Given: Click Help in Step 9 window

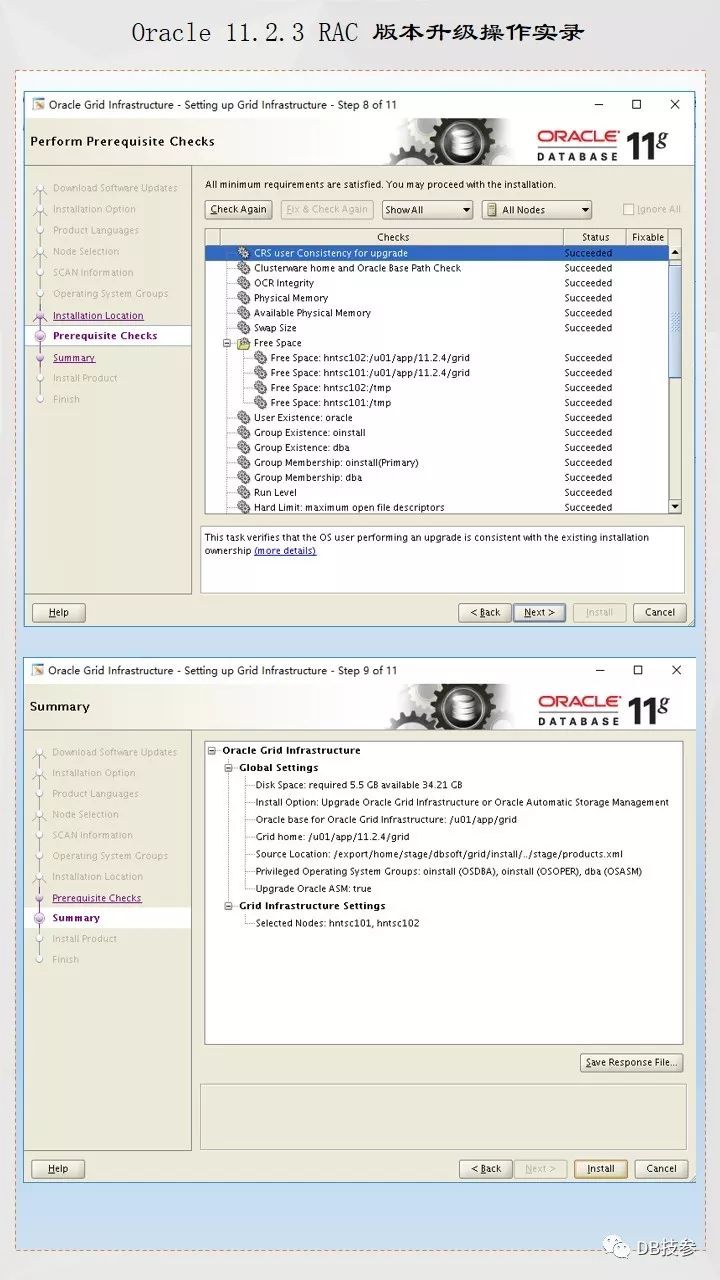Looking at the screenshot, I should (58, 1168).
